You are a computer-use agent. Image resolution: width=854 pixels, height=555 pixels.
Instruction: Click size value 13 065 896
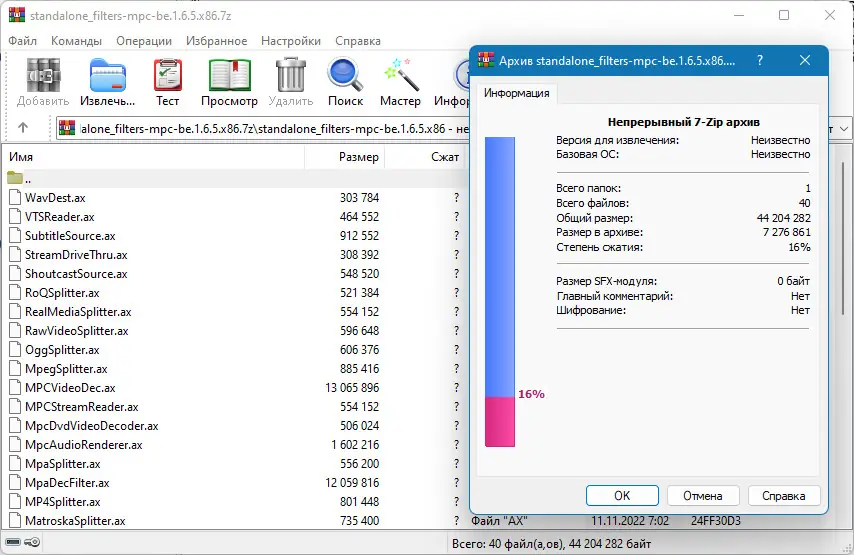[x=352, y=387]
